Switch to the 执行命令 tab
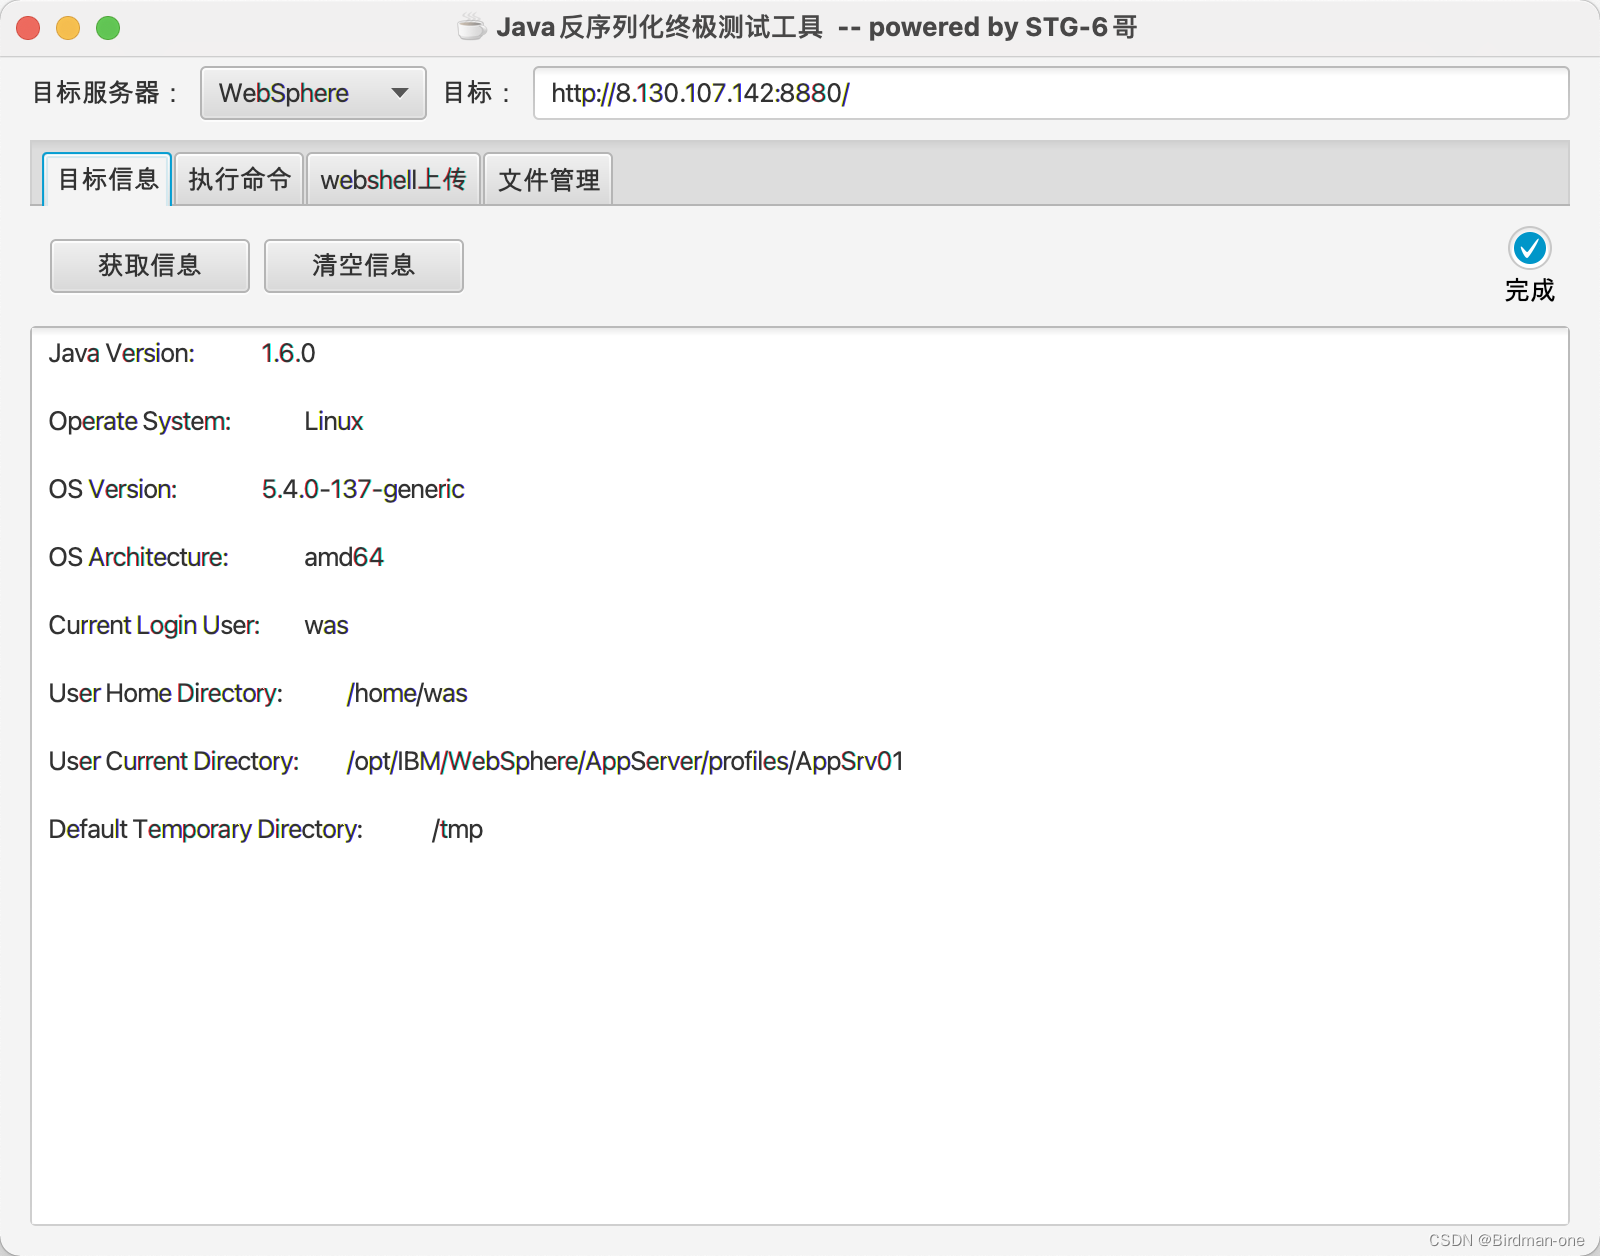1600x1256 pixels. pos(239,179)
